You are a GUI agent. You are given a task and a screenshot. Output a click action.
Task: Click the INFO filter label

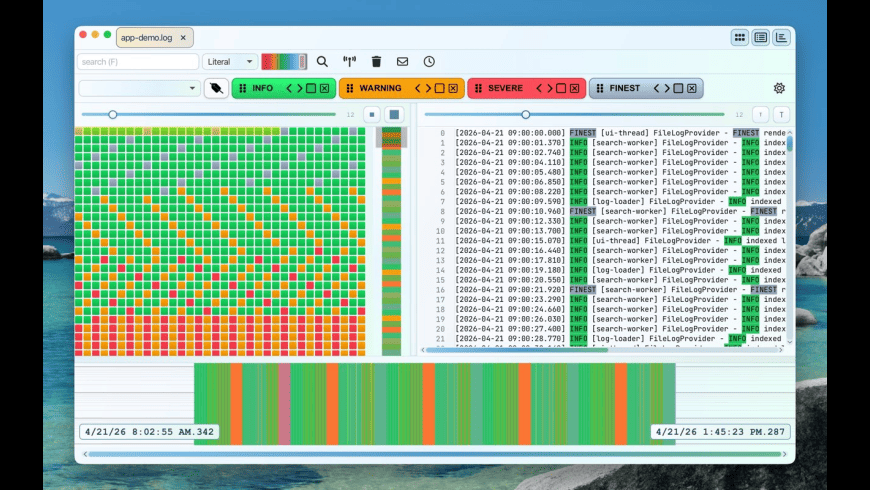coord(262,88)
